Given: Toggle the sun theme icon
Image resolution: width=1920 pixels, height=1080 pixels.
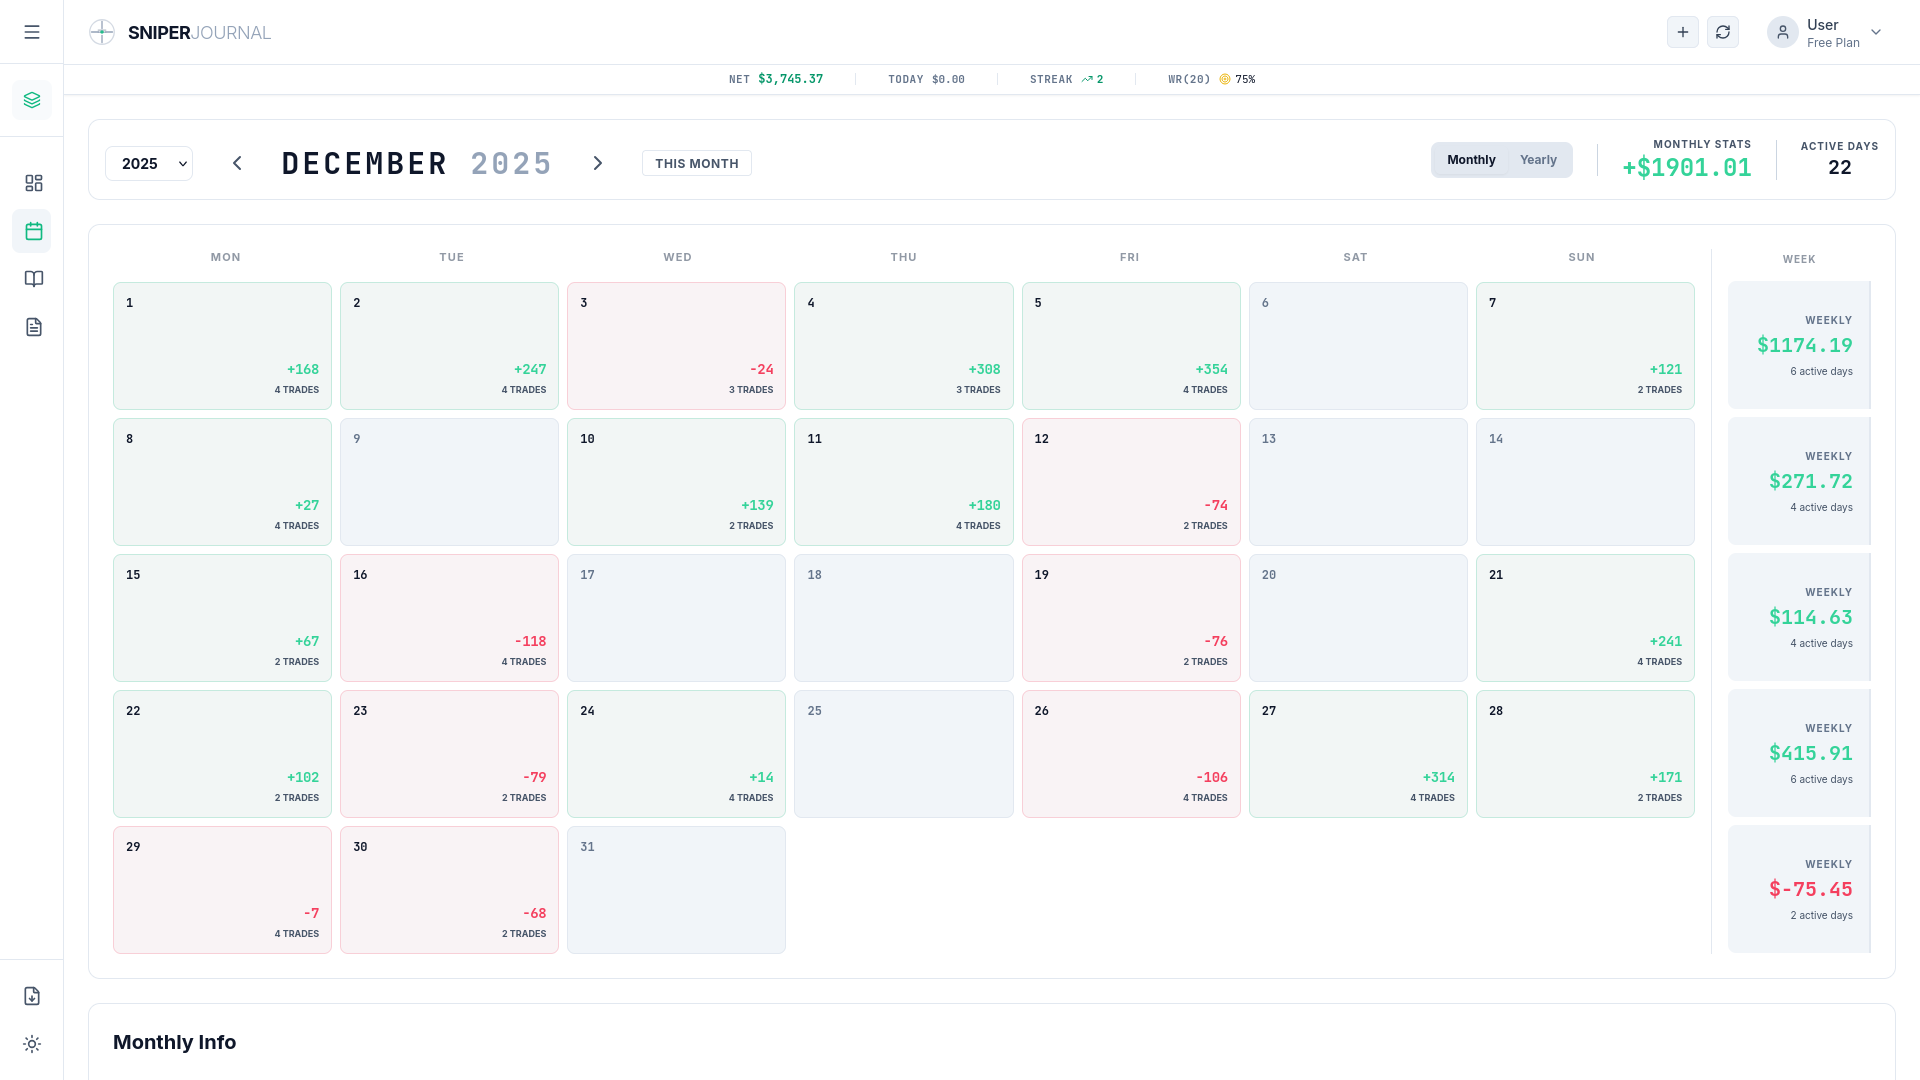Looking at the screenshot, I should 32,1044.
